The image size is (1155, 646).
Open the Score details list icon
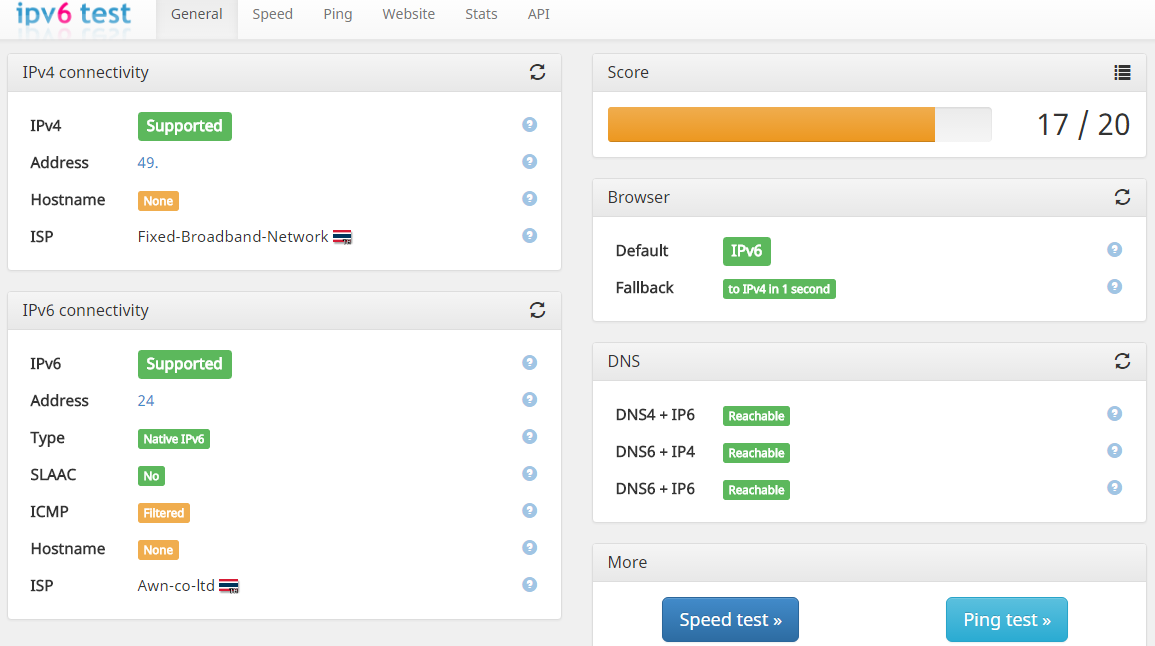pos(1122,72)
